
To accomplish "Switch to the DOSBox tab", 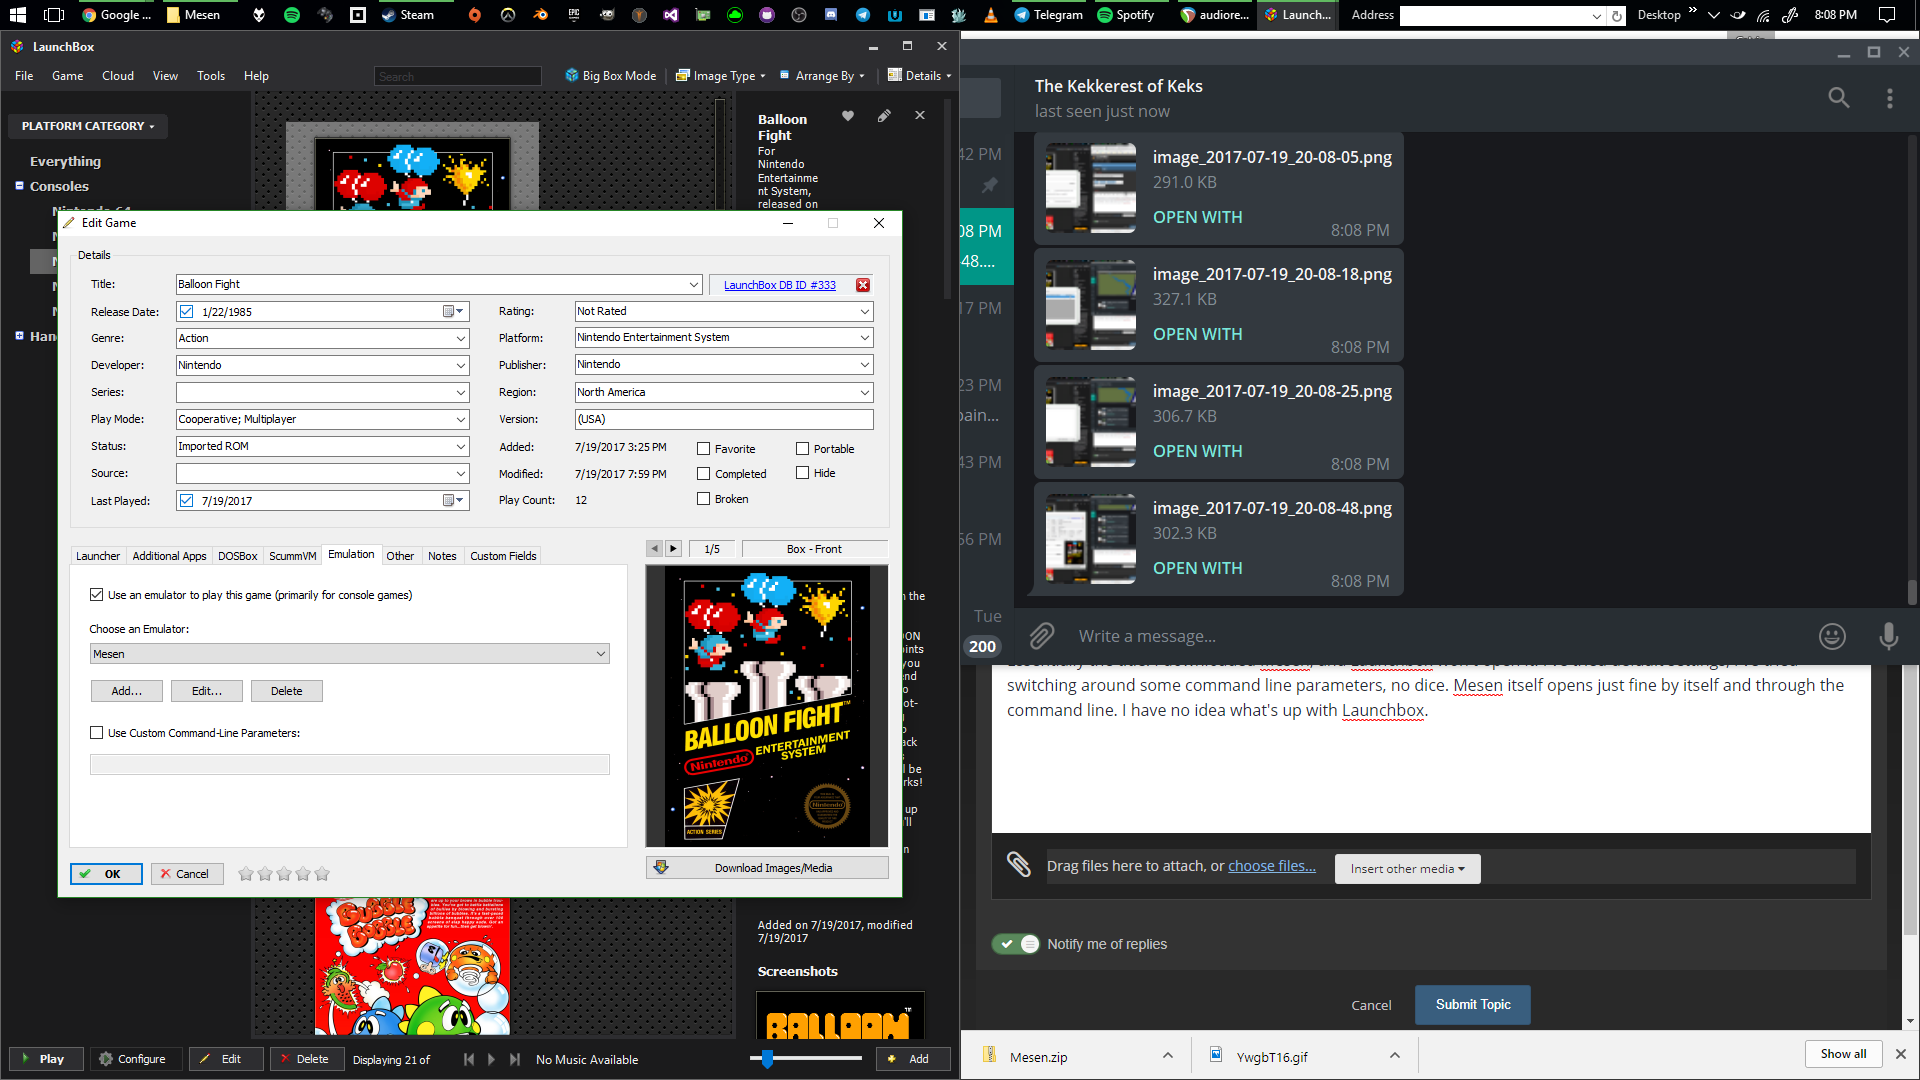I will tap(238, 556).
